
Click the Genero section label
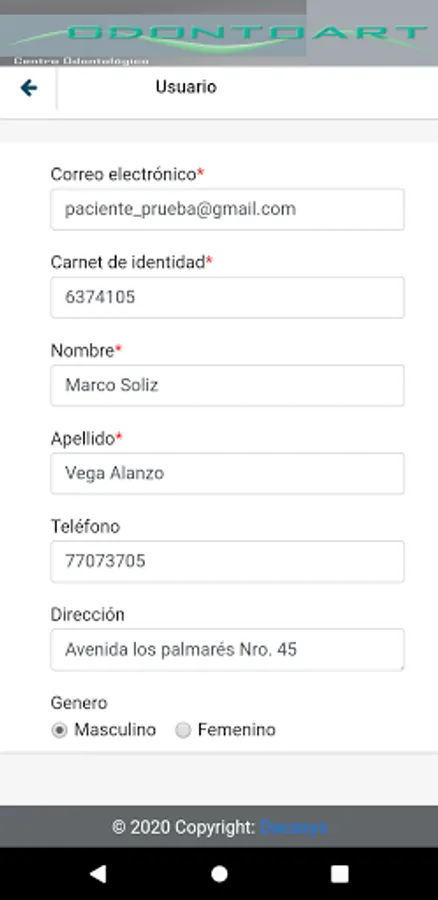pos(79,703)
